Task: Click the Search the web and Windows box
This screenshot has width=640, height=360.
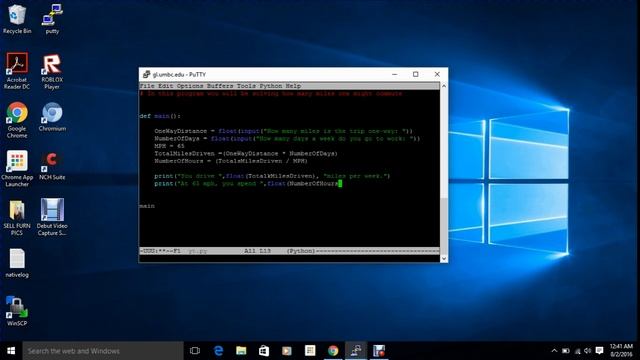Action: point(103,351)
